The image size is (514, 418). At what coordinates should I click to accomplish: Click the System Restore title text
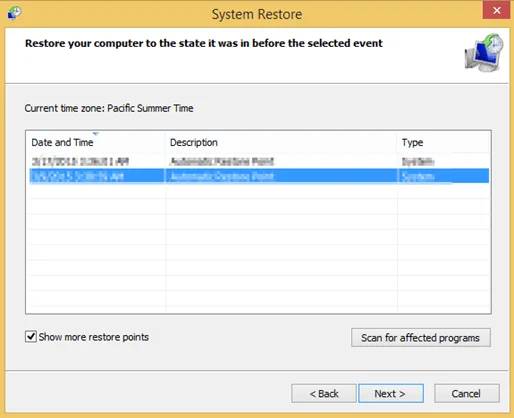coord(257,14)
